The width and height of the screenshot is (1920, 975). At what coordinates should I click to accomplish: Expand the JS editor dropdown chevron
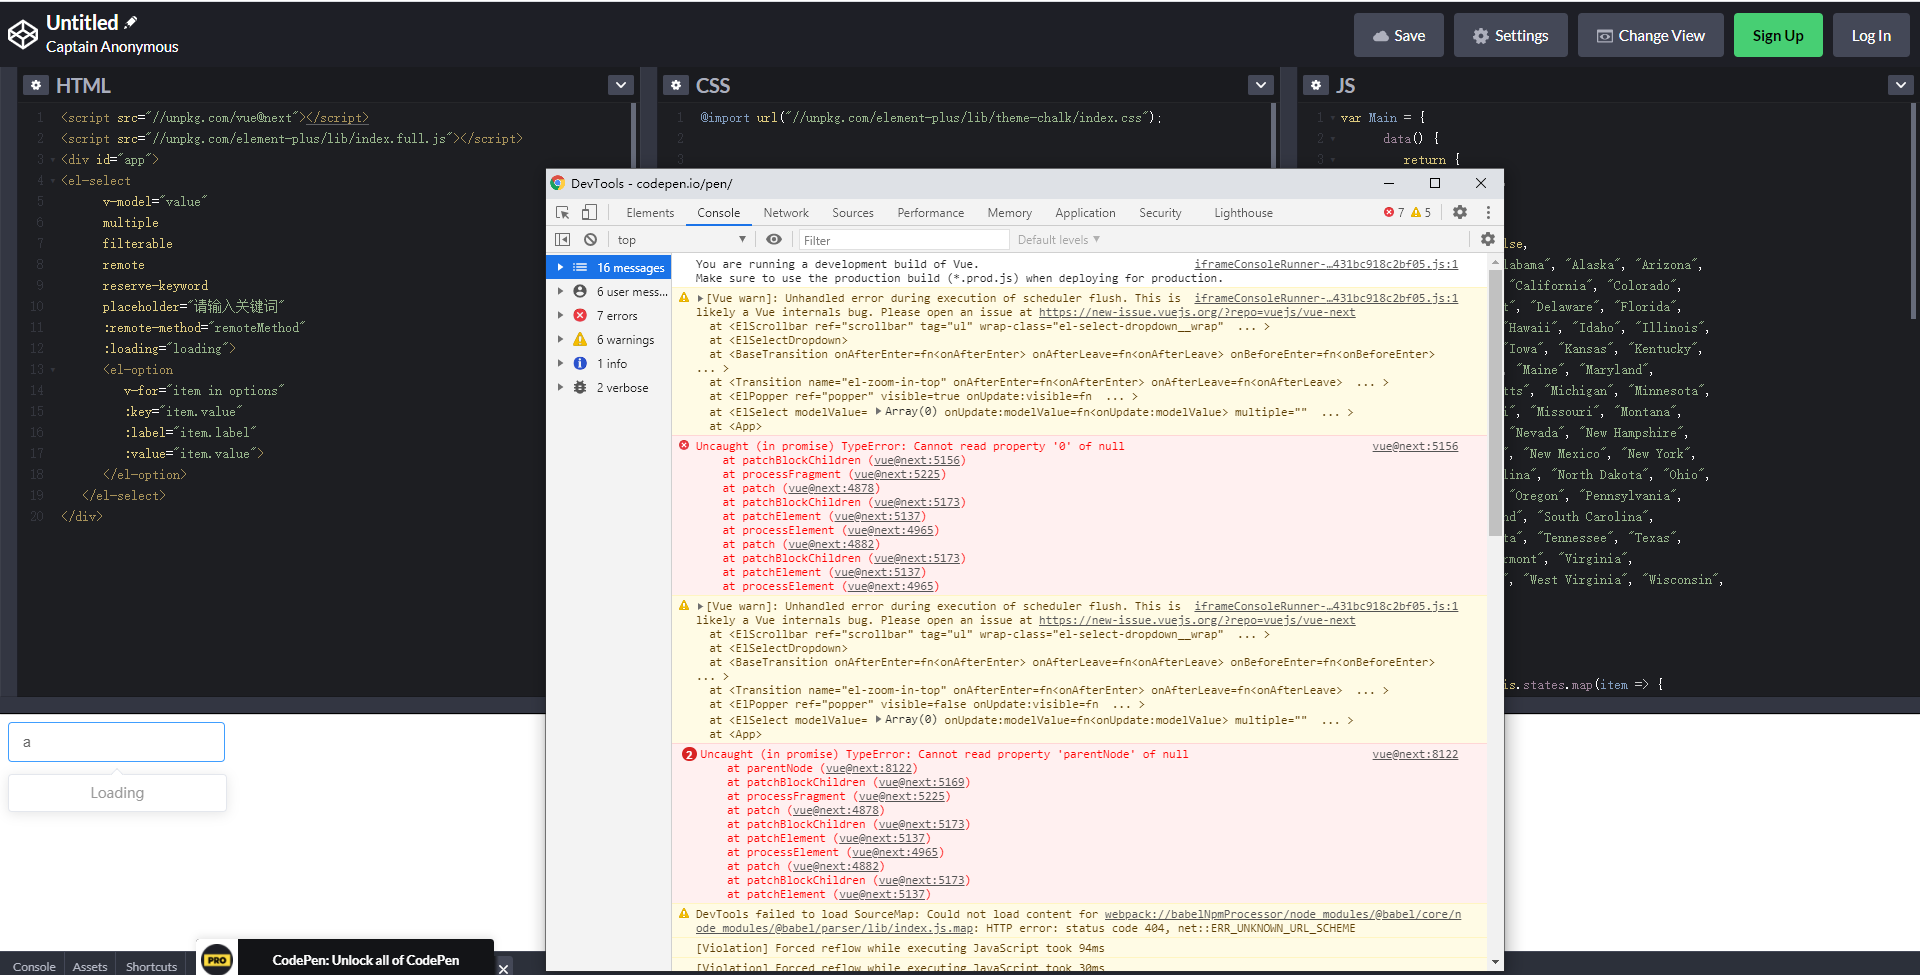coord(1901,85)
